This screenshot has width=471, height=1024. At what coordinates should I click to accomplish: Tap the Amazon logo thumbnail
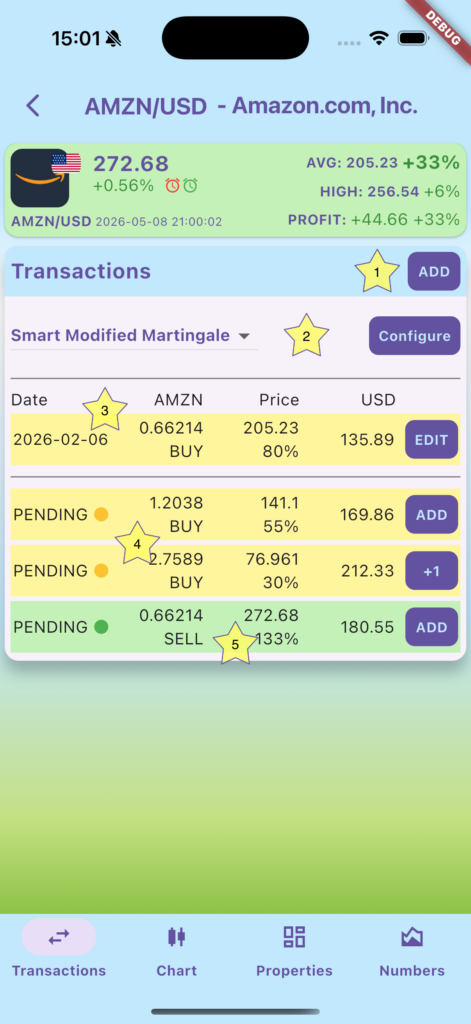pyautogui.click(x=40, y=178)
